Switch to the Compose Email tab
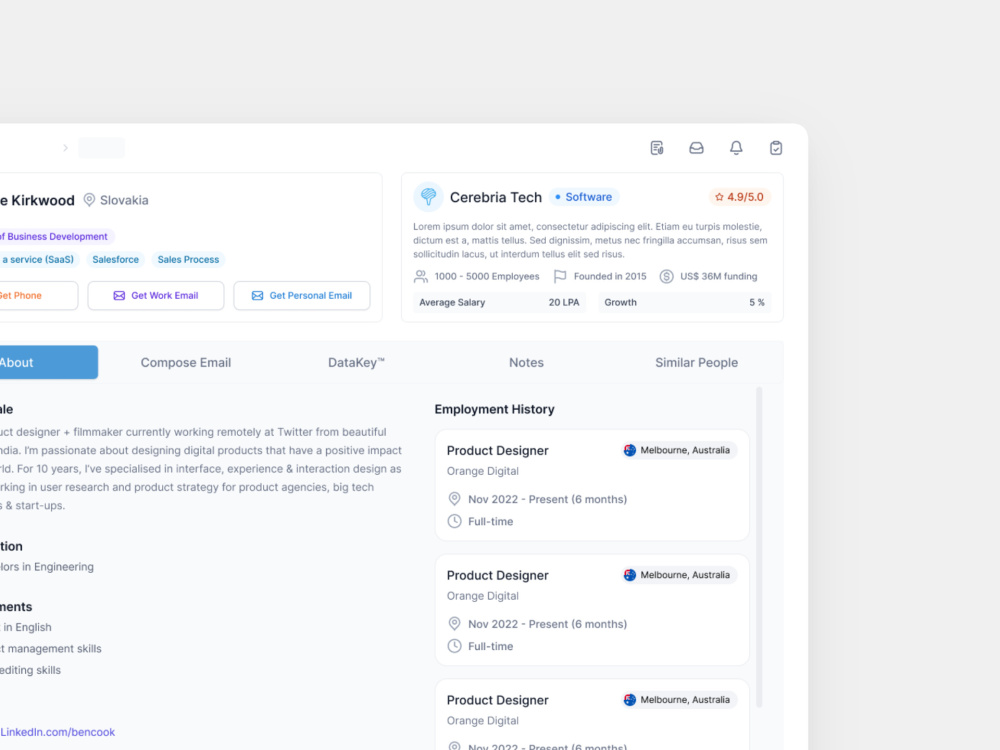The width and height of the screenshot is (1000, 750). tap(186, 362)
